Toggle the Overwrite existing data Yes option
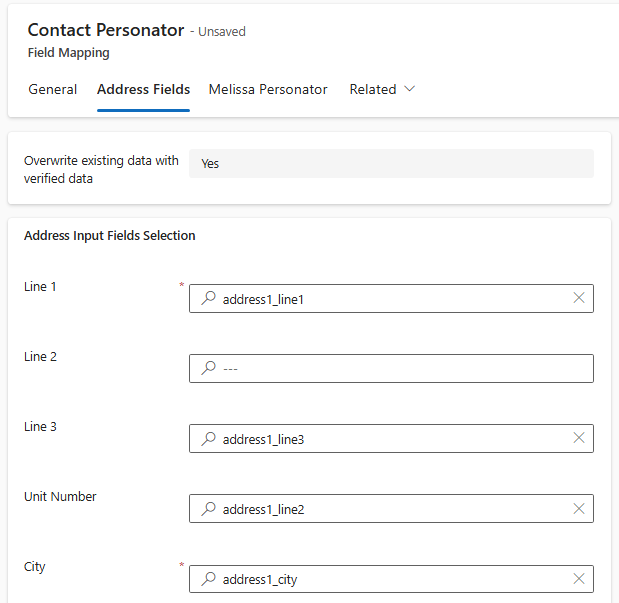This screenshot has height=603, width=619. click(390, 163)
